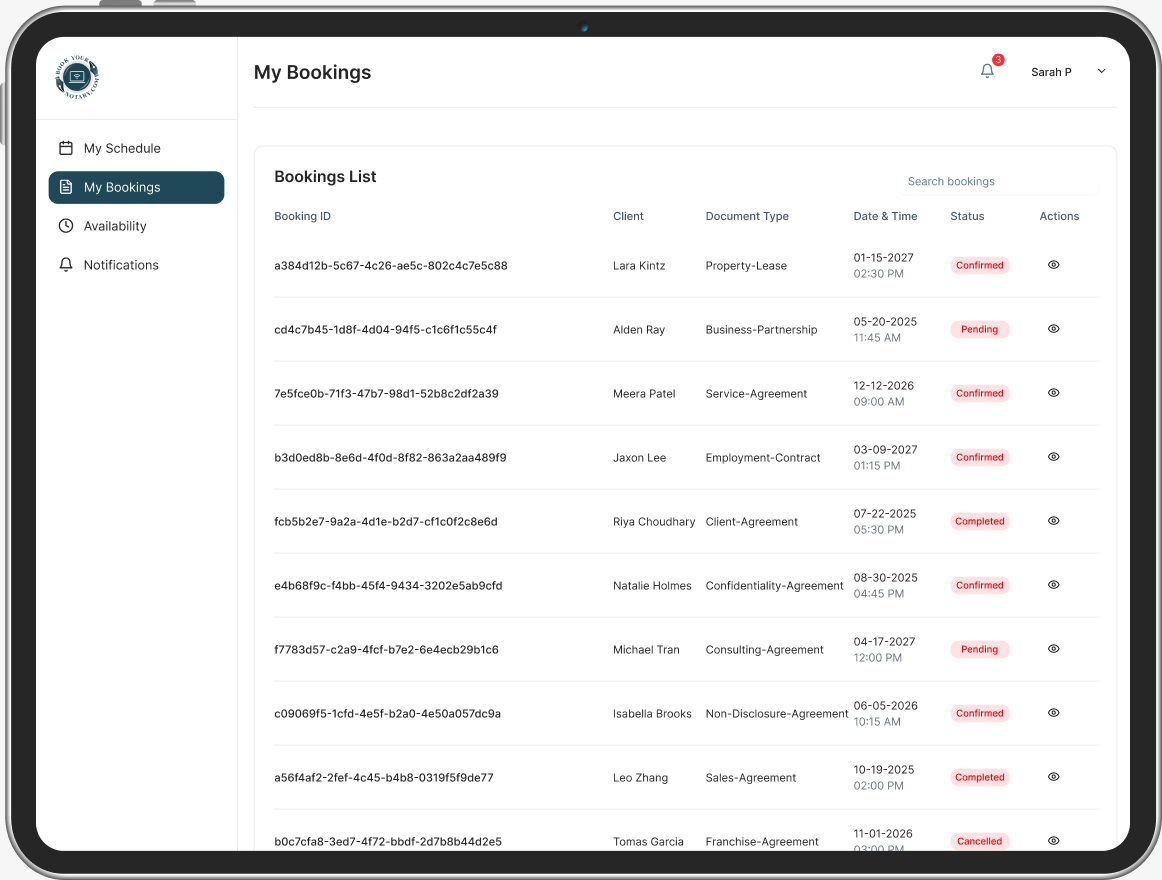This screenshot has height=880, width=1162.
Task: Click the Notifications bell sidebar icon
Action: [x=66, y=265]
